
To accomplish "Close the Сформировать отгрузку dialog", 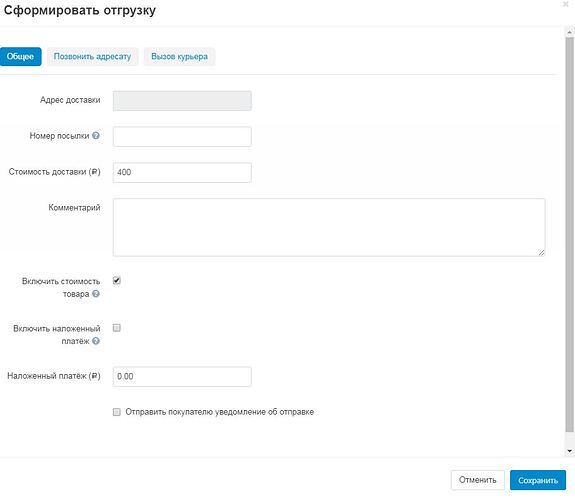I will tap(566, 4).
